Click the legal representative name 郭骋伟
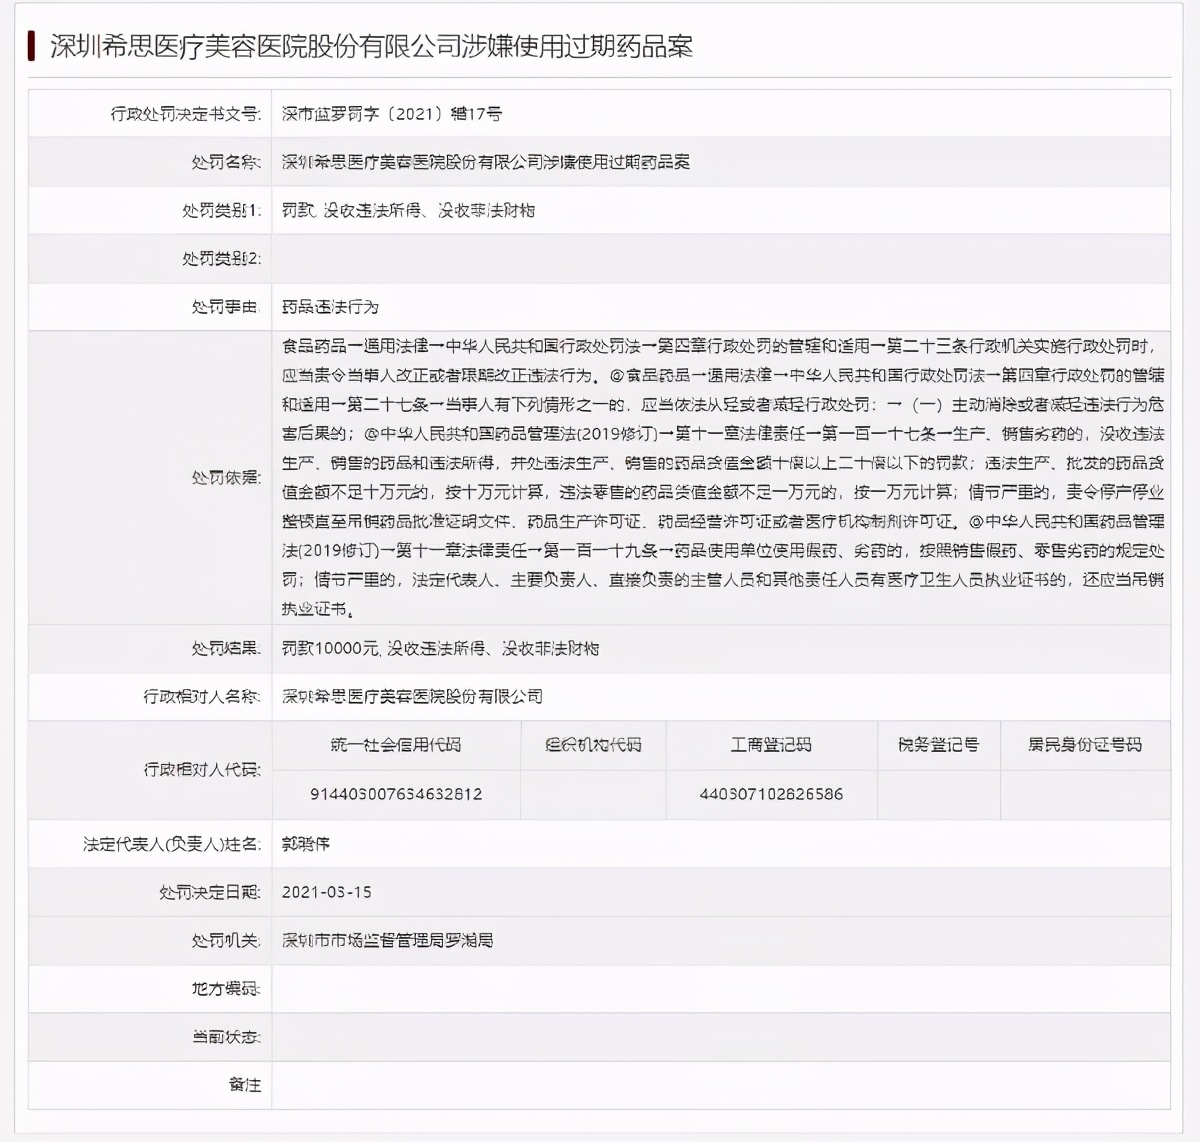The height and width of the screenshot is (1142, 1200). (x=310, y=843)
